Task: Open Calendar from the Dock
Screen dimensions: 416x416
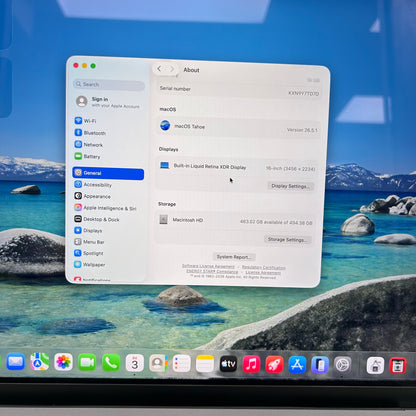Action: pyautogui.click(x=135, y=363)
